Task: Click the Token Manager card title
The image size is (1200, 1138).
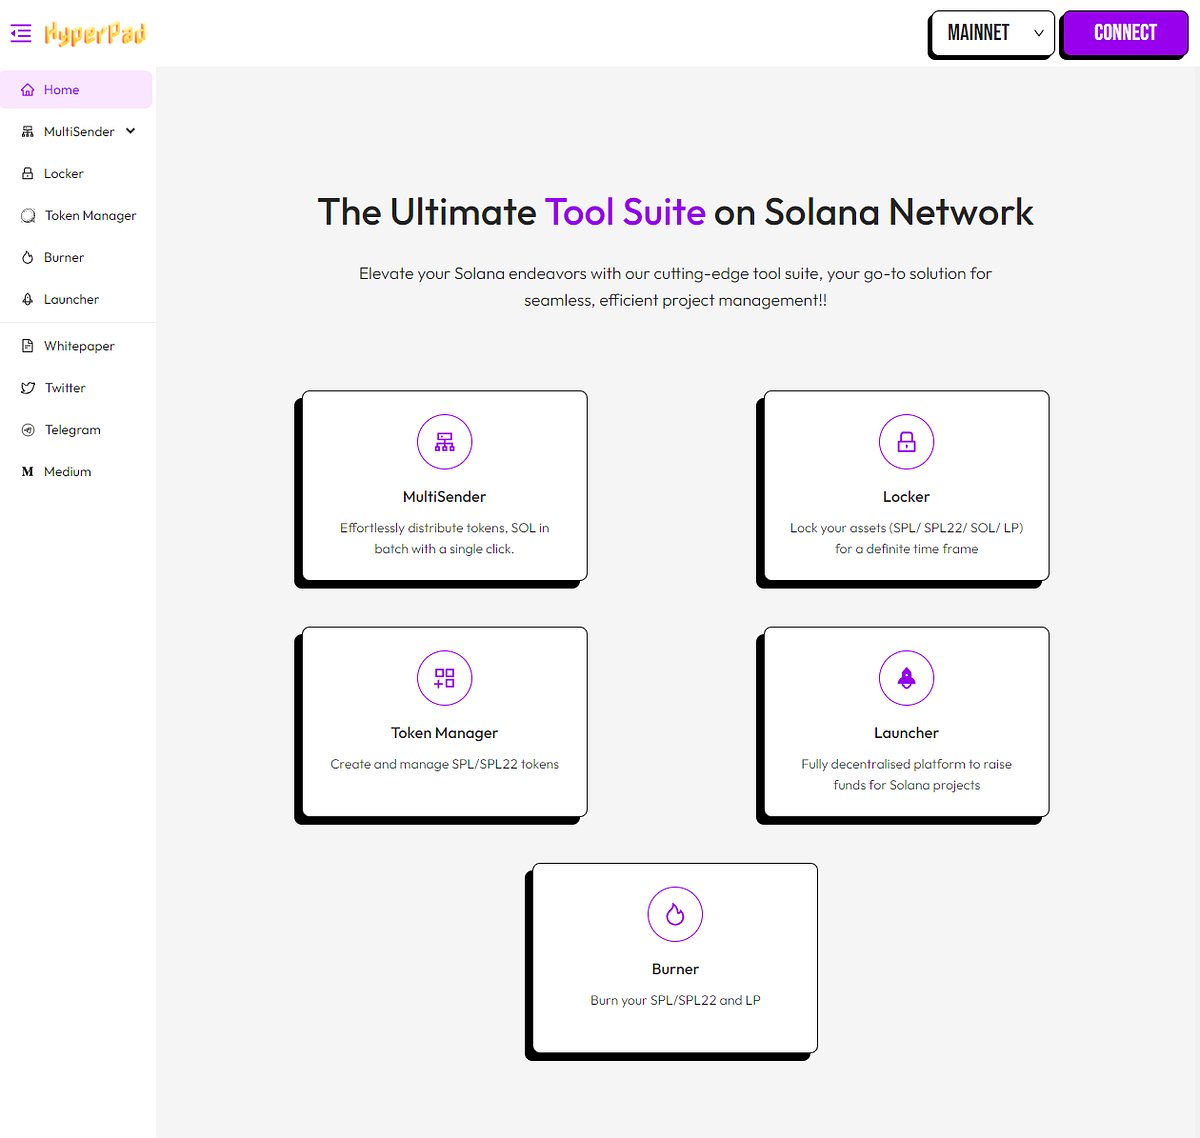Action: click(x=445, y=733)
